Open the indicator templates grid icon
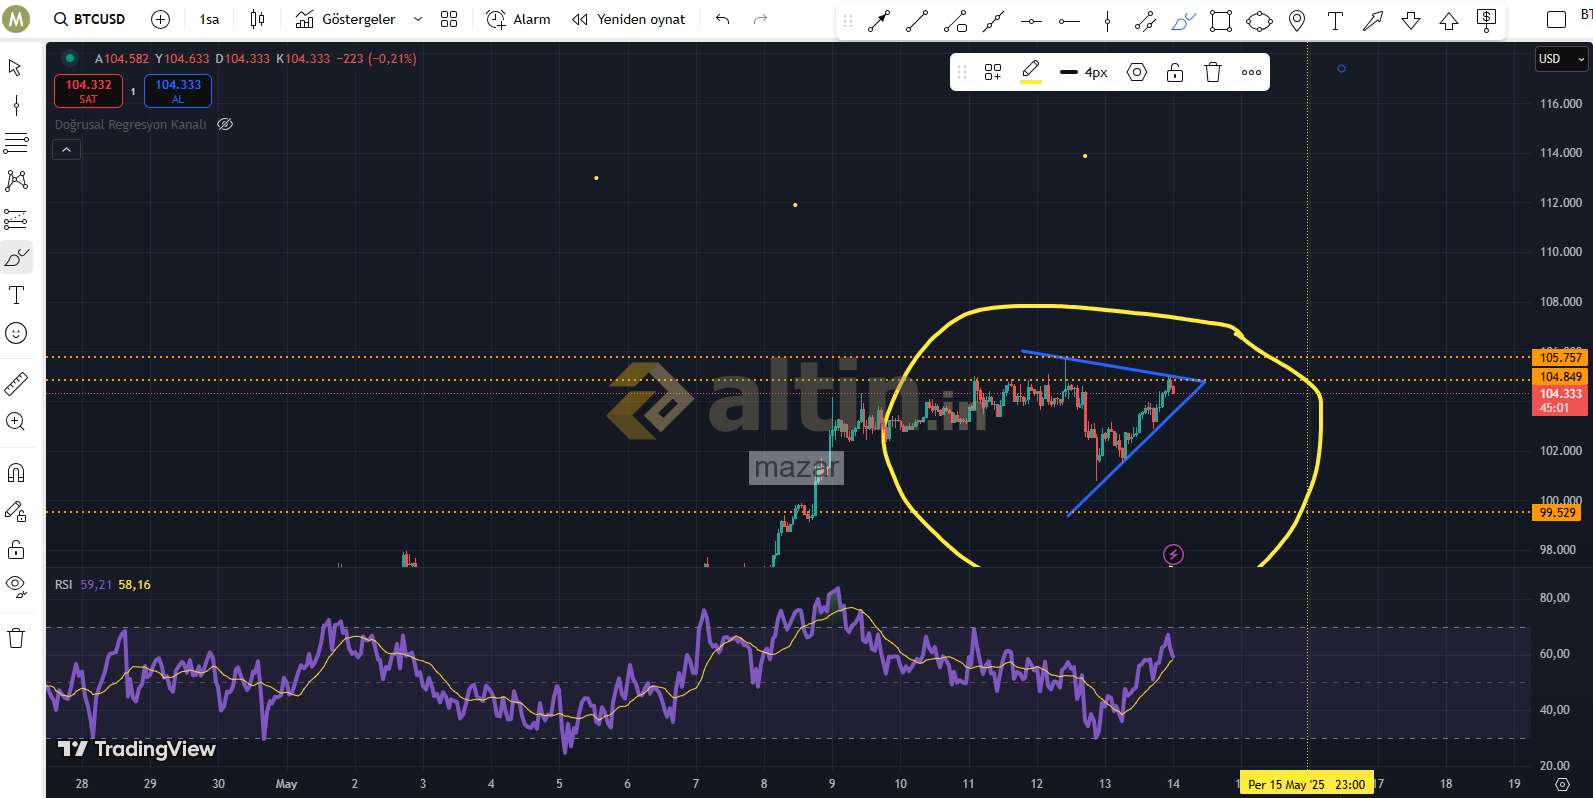 point(449,19)
